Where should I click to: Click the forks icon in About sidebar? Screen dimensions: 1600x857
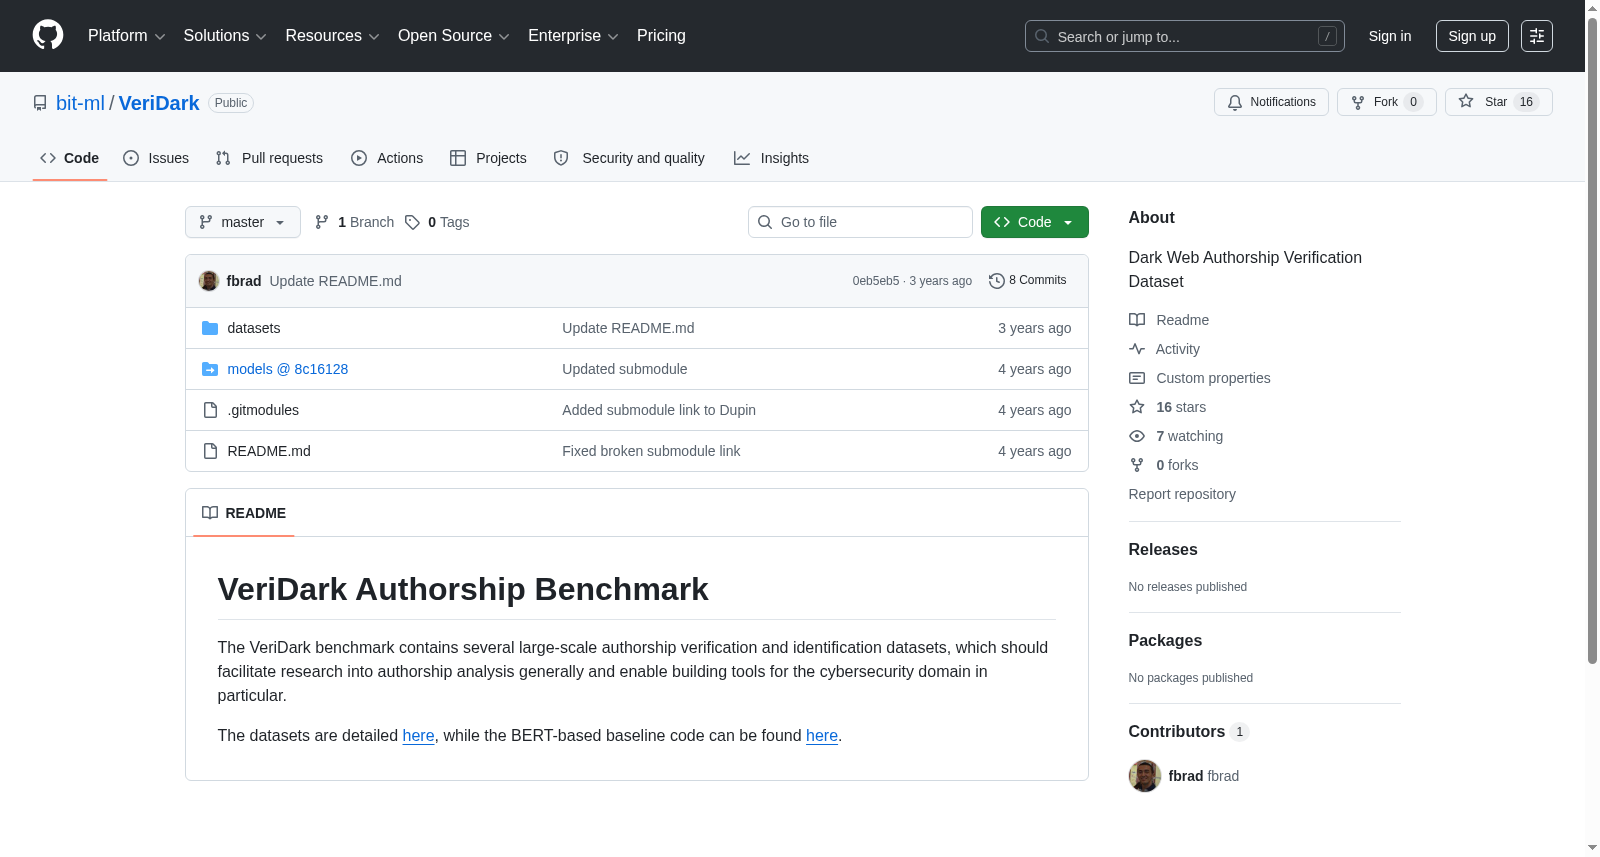pos(1137,465)
